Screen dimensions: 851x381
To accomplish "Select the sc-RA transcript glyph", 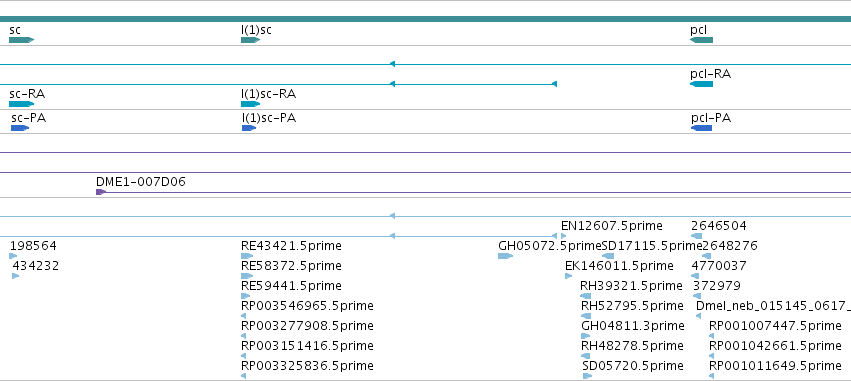I will click(22, 104).
